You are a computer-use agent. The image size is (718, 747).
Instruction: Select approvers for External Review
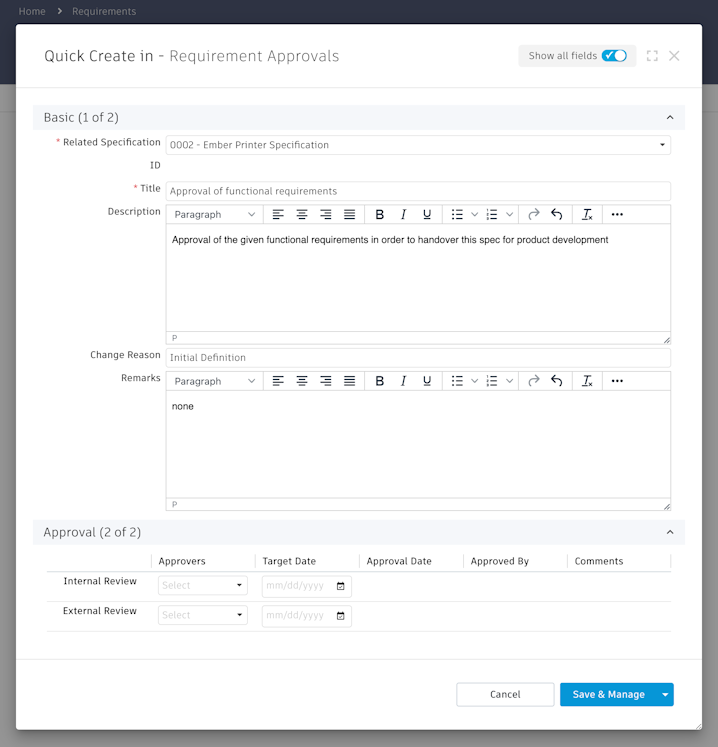click(x=202, y=616)
